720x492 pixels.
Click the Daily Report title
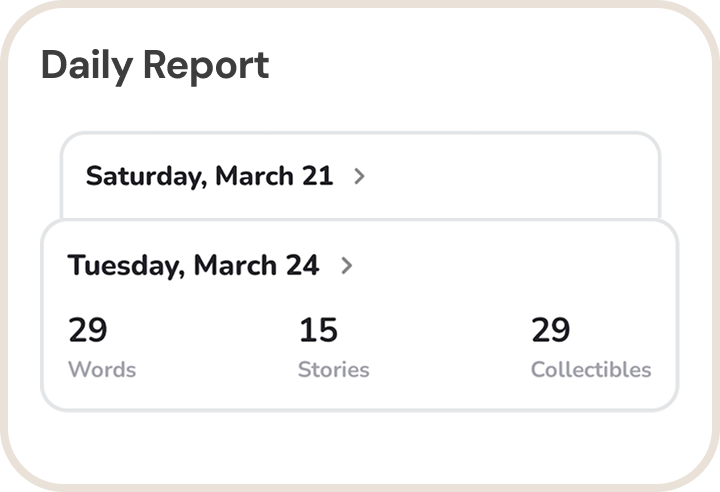click(x=155, y=66)
